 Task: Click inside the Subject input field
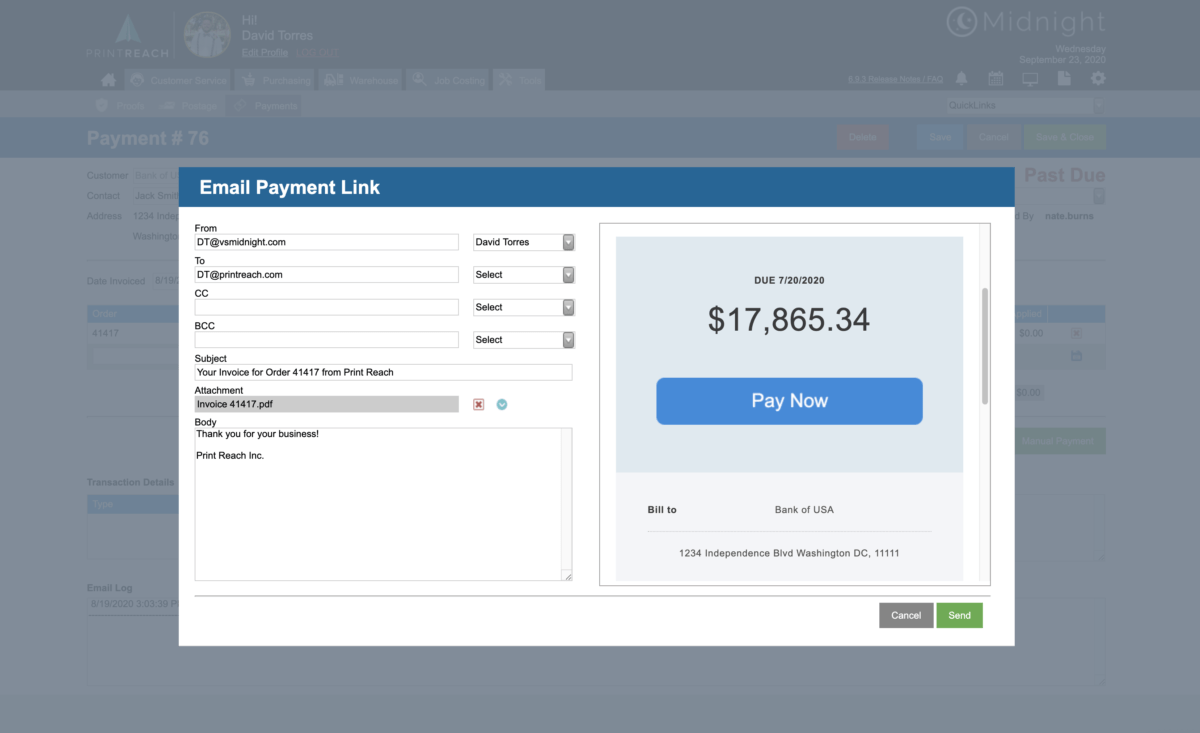(383, 372)
